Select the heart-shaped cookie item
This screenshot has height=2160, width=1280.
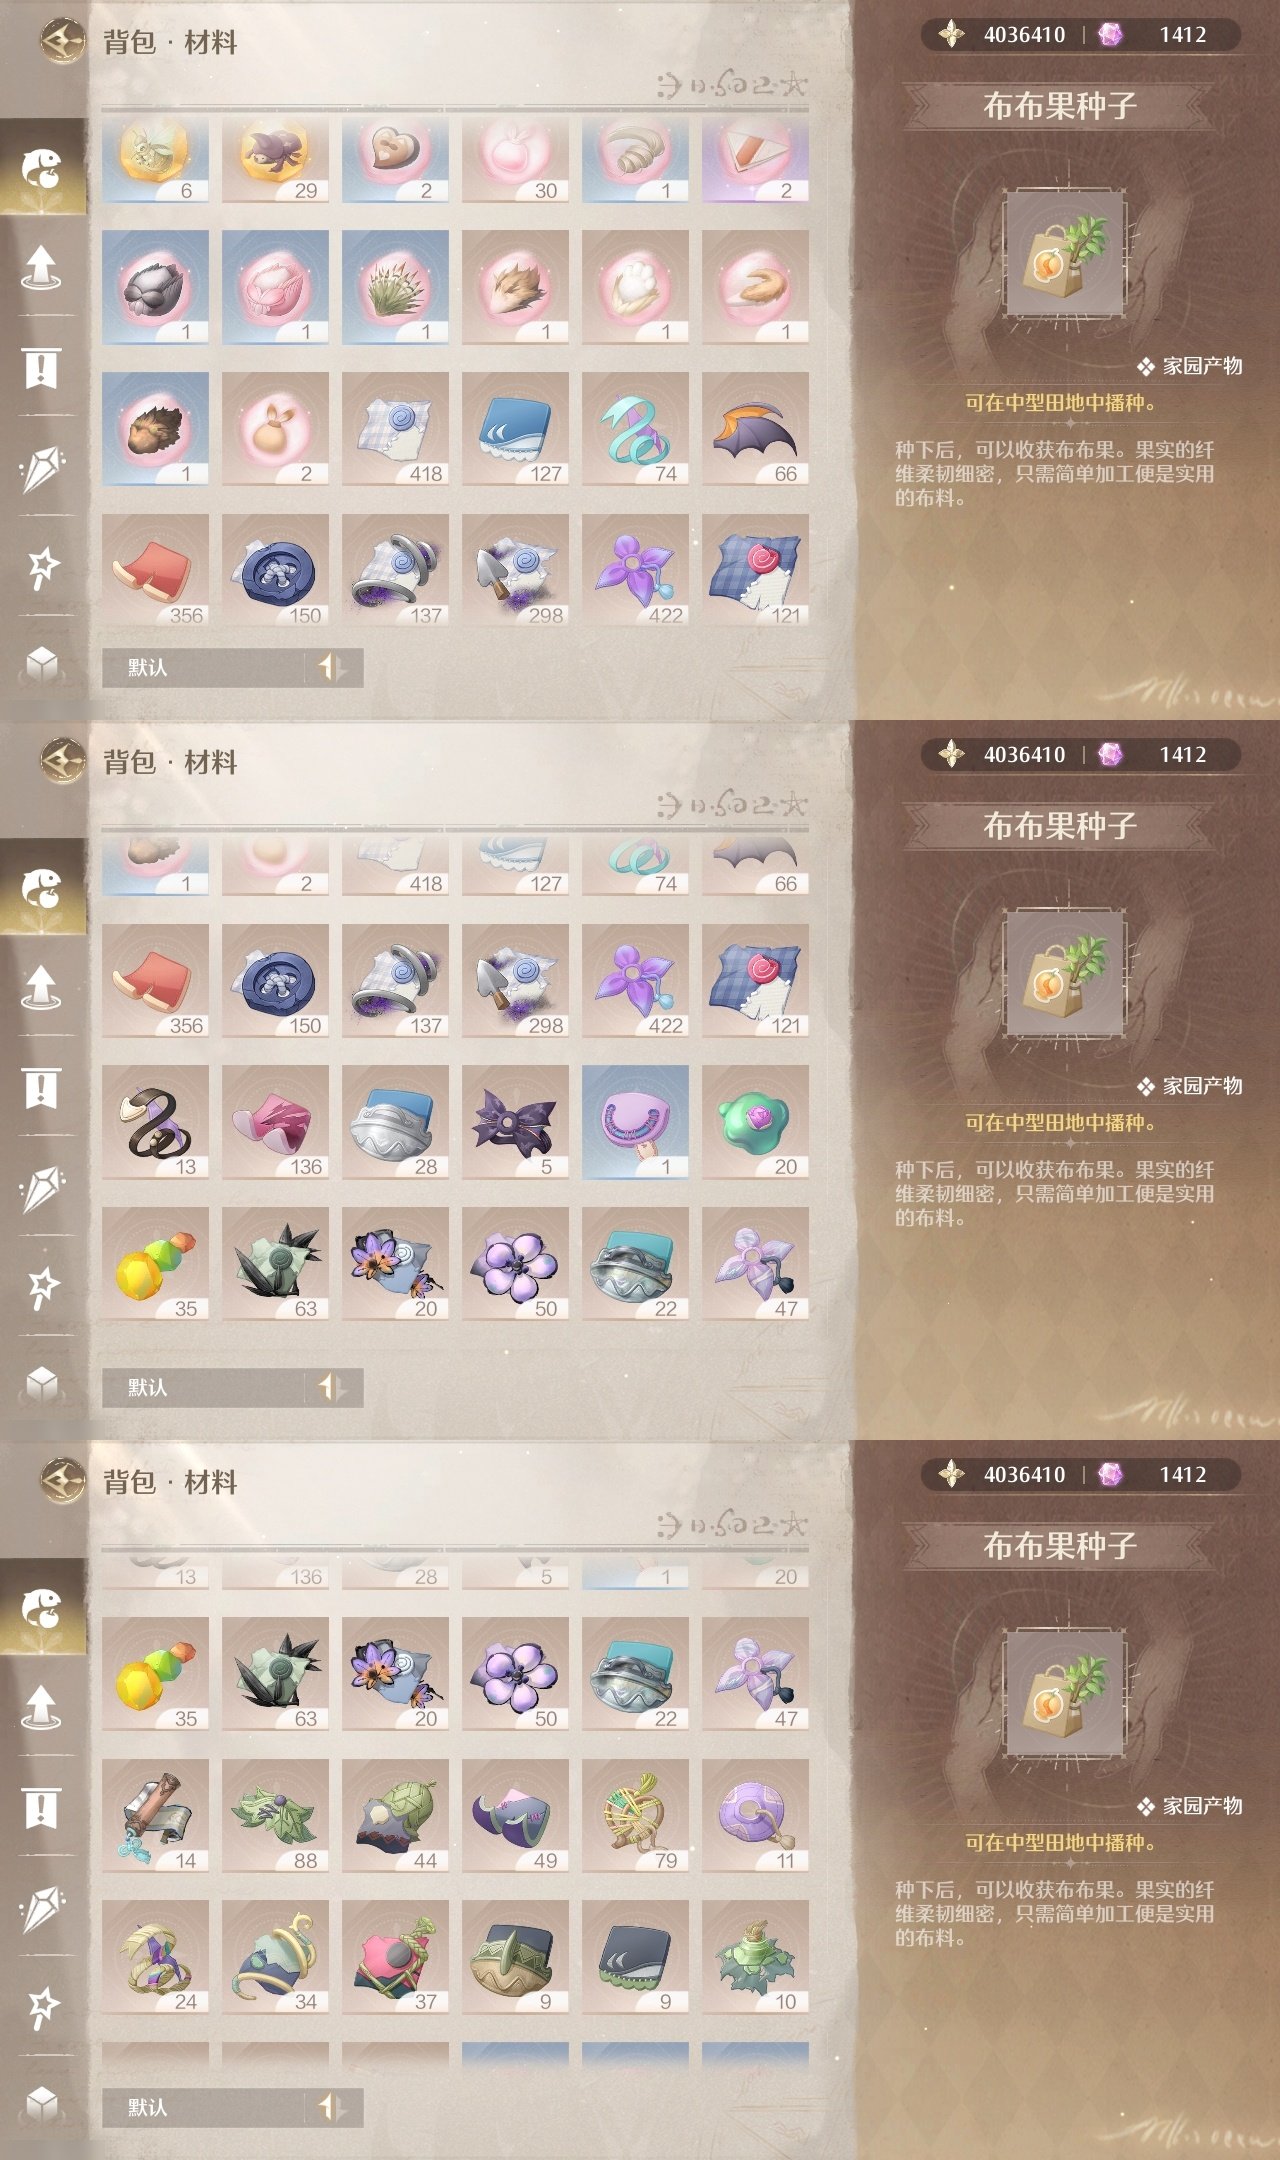(x=395, y=160)
